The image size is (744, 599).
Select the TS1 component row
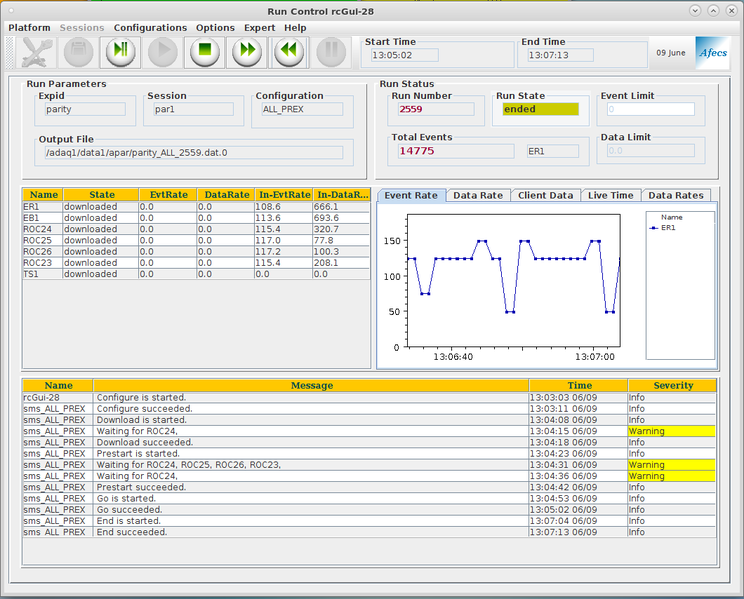point(196,274)
